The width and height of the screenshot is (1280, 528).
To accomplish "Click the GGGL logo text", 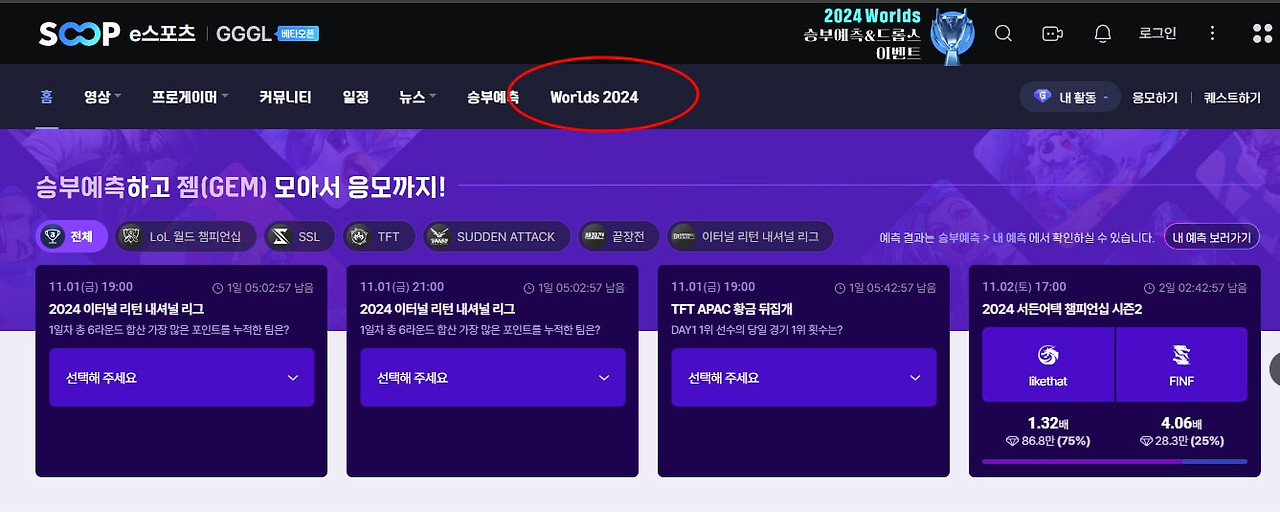I will coord(244,34).
